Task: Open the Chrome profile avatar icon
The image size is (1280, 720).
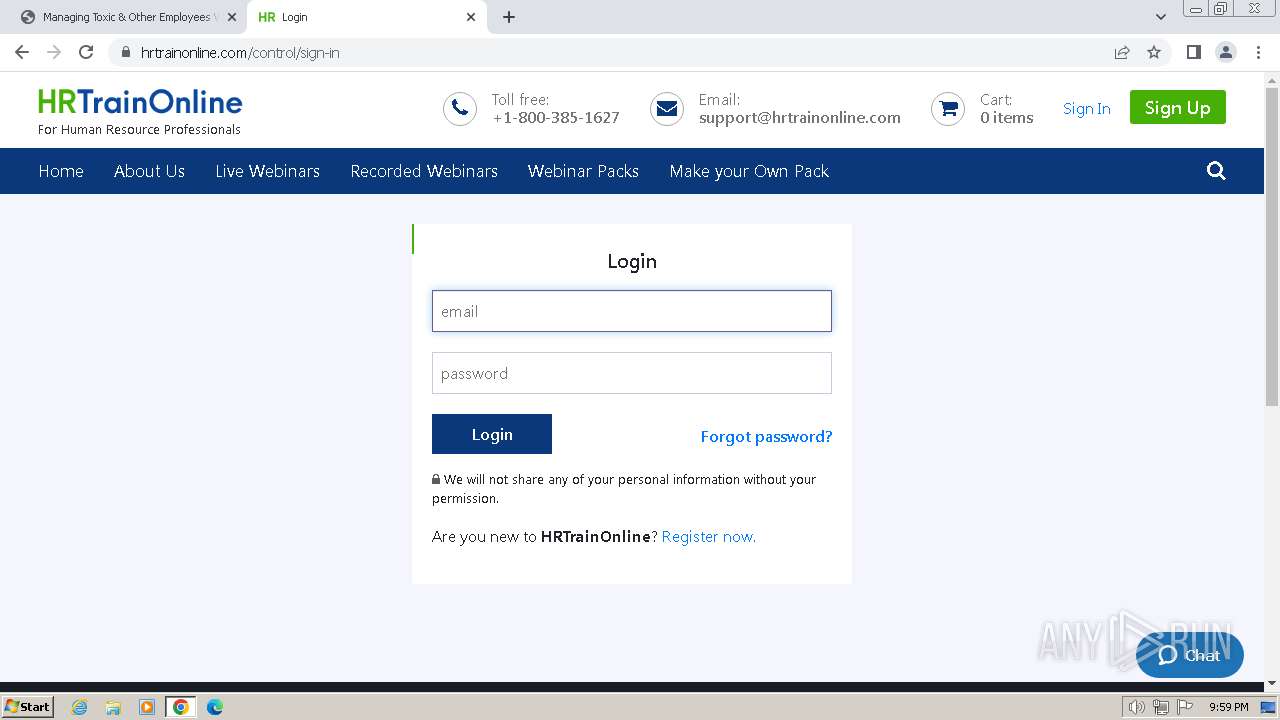Action: coord(1226,52)
